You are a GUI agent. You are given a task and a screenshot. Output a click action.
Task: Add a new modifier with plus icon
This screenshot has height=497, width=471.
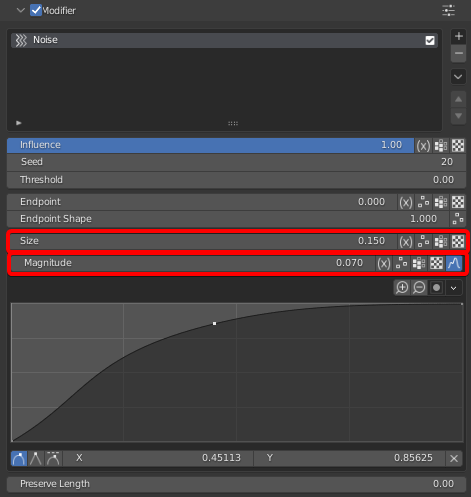pyautogui.click(x=458, y=36)
